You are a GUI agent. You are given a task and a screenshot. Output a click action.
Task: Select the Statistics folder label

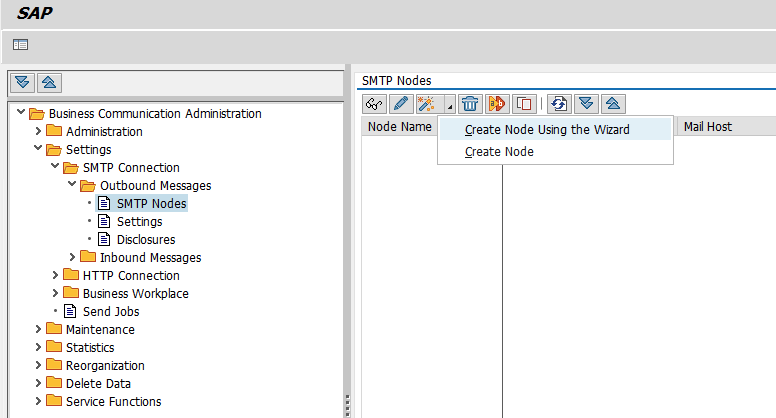(x=90, y=347)
